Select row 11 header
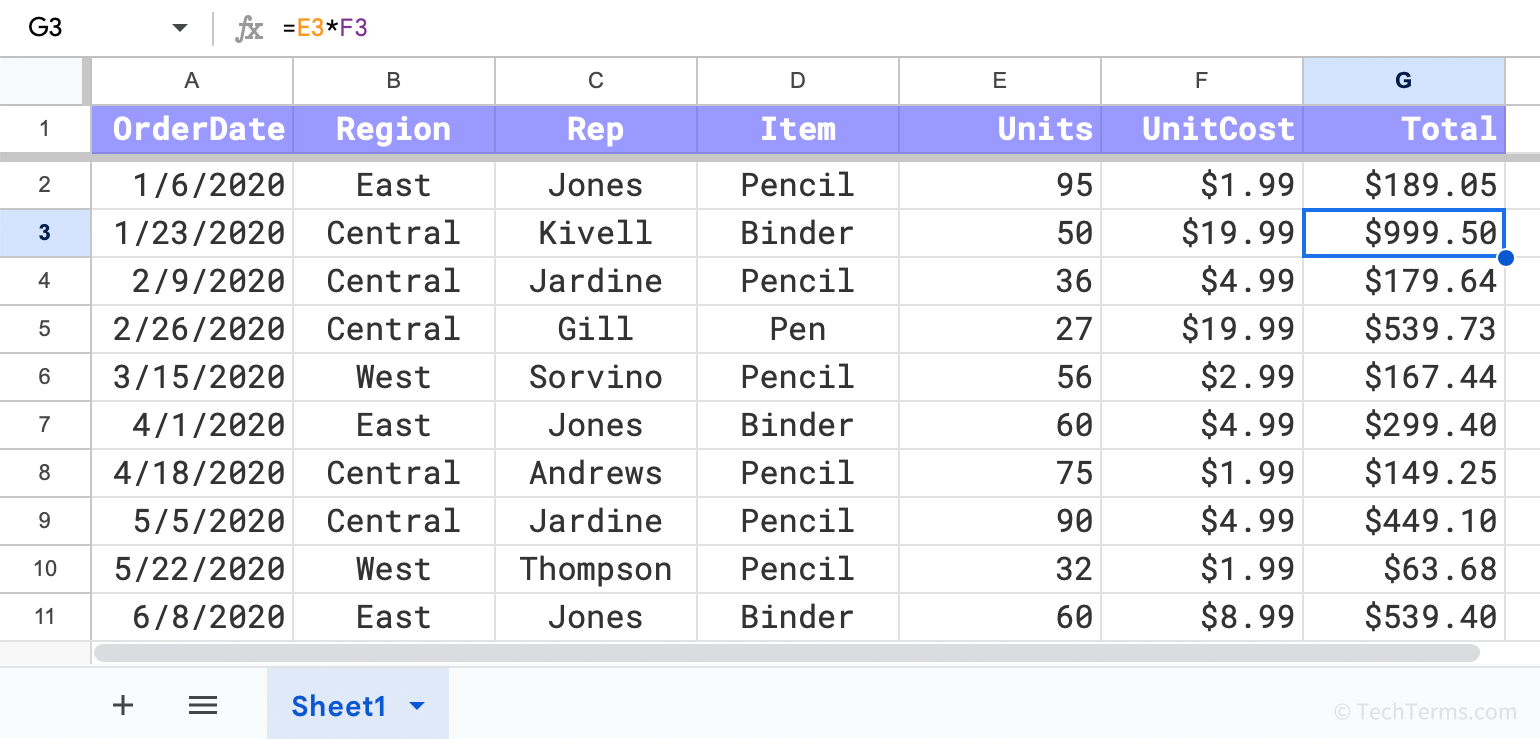The height and width of the screenshot is (739, 1540). [44, 617]
